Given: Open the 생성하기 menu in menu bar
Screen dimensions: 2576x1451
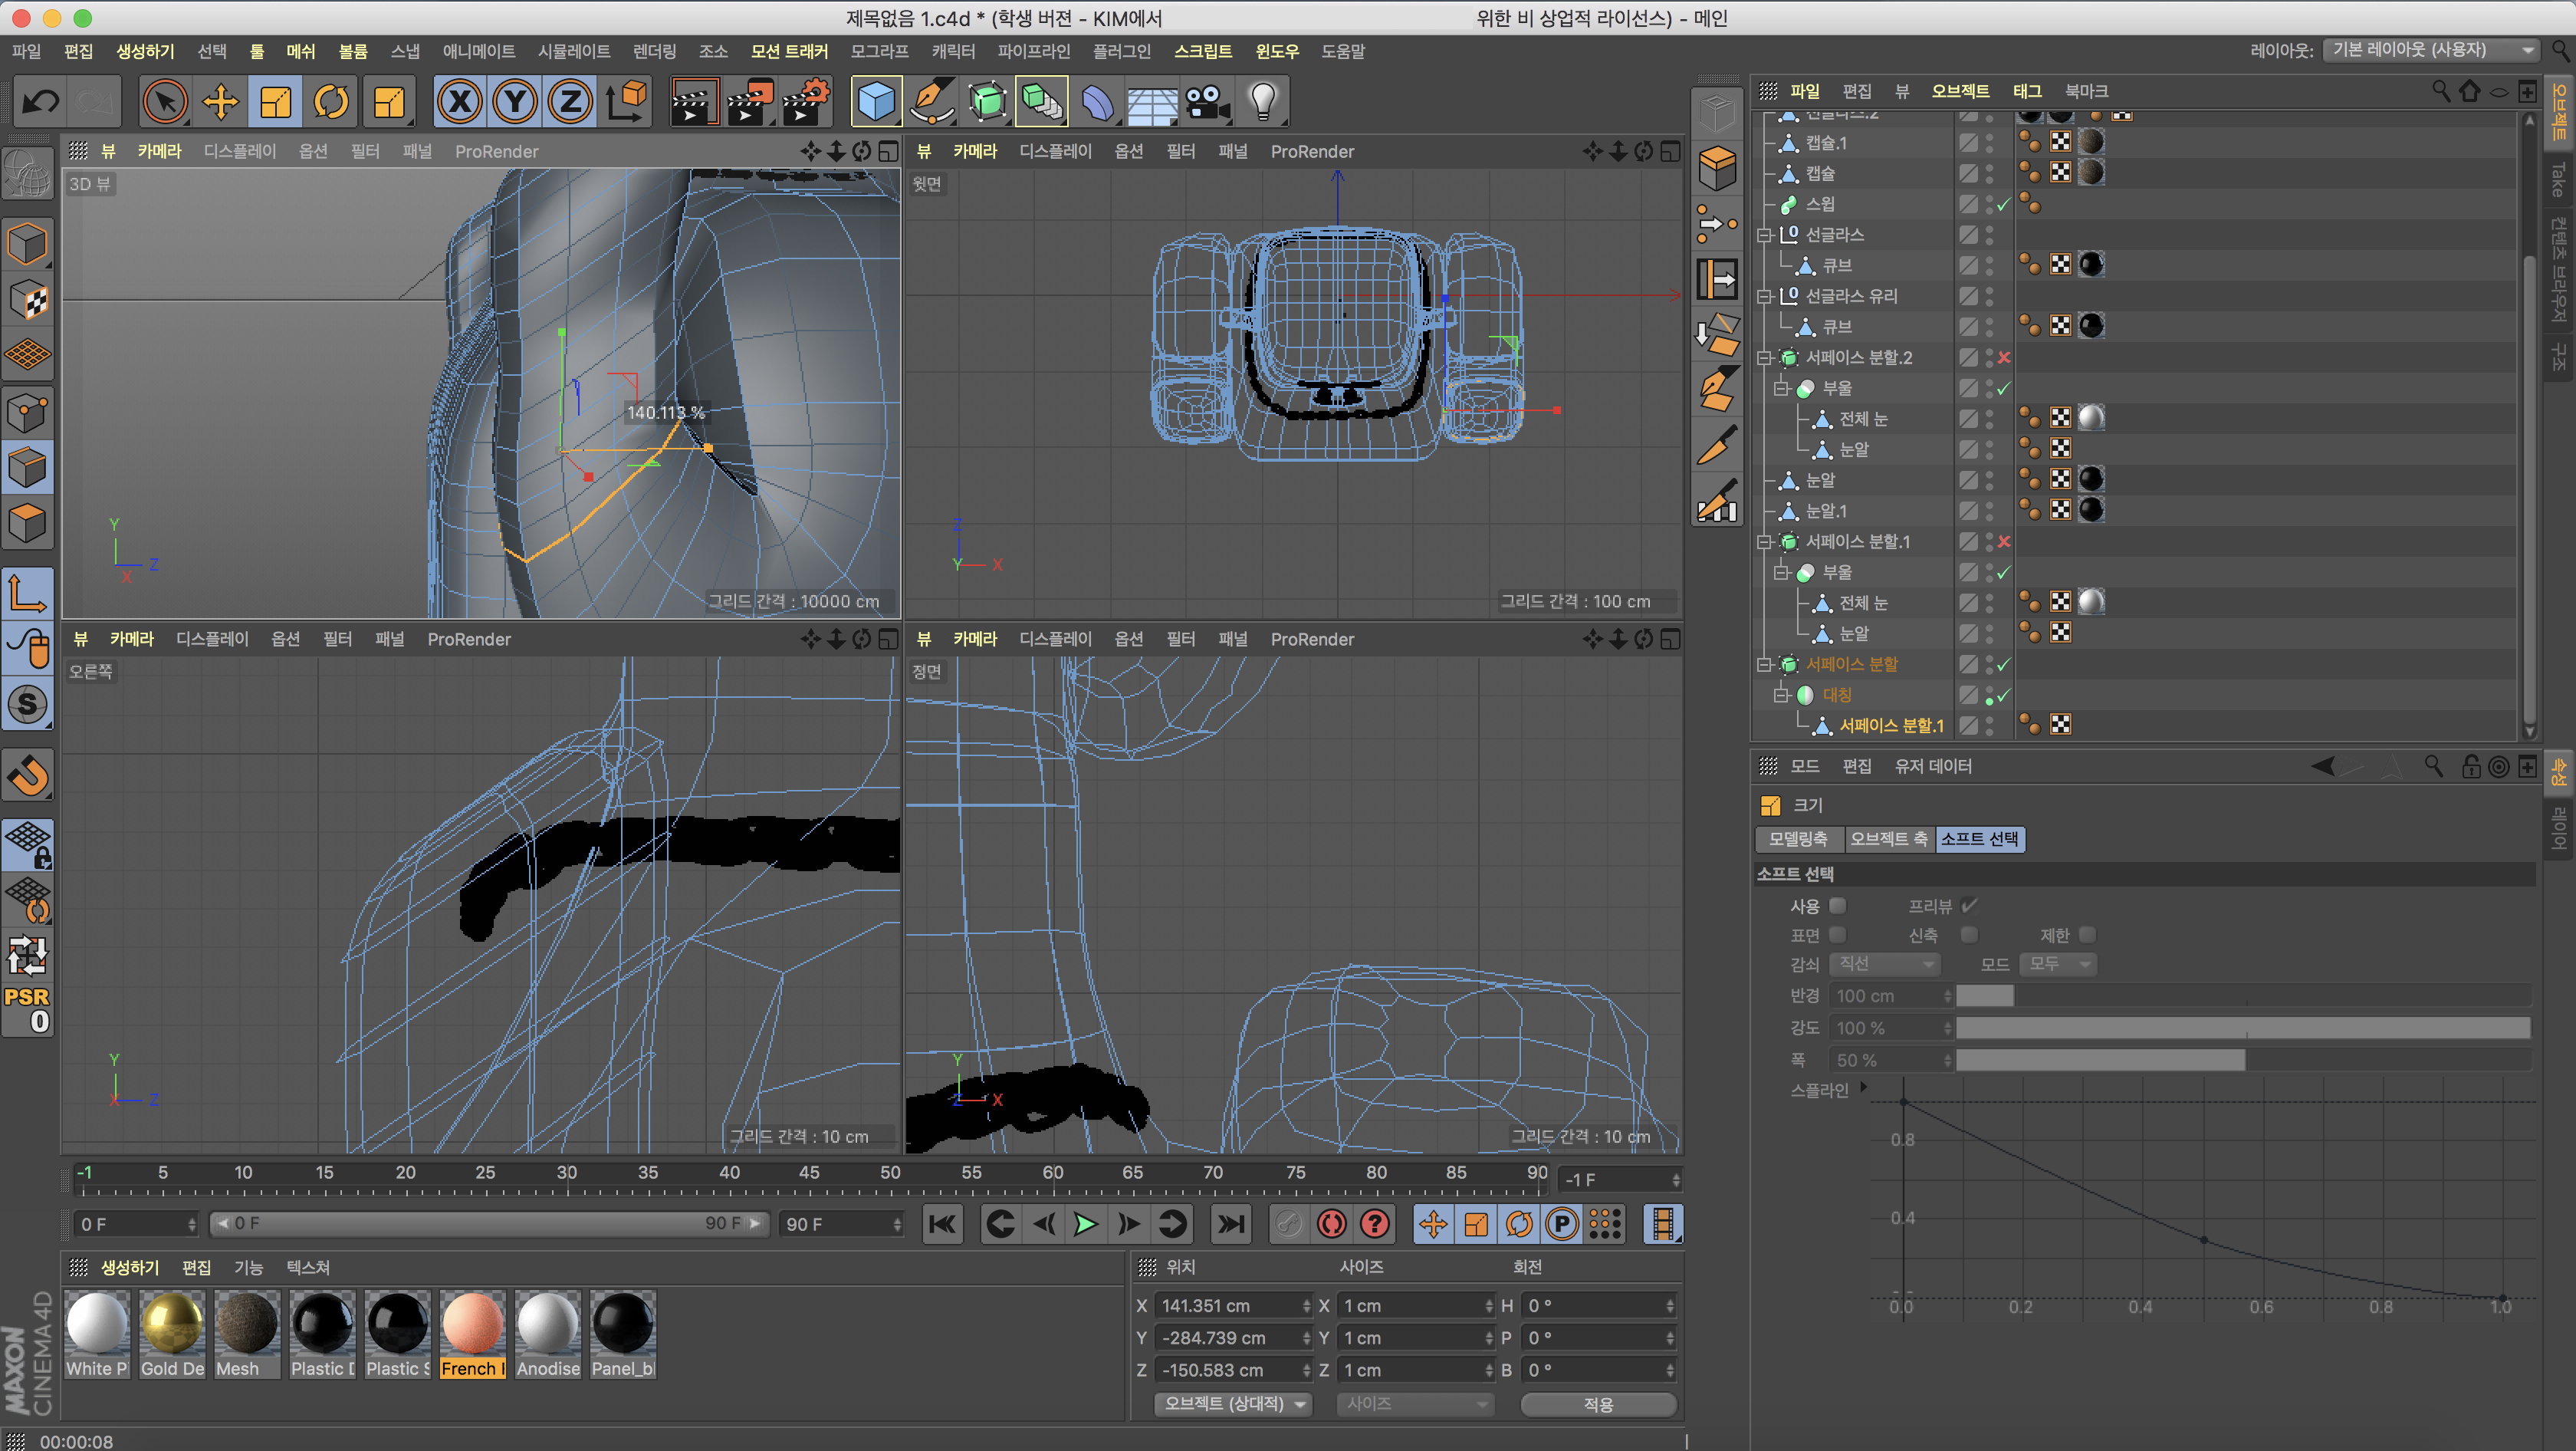Looking at the screenshot, I should [145, 51].
